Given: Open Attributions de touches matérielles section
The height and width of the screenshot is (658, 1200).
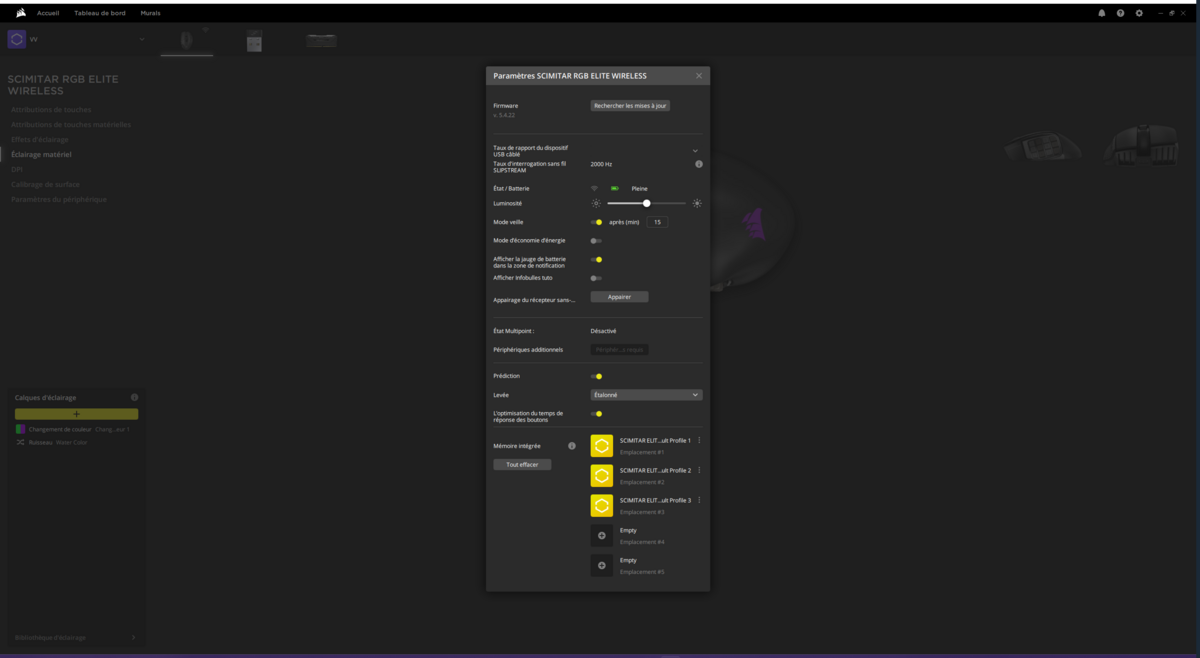Looking at the screenshot, I should (x=71, y=124).
